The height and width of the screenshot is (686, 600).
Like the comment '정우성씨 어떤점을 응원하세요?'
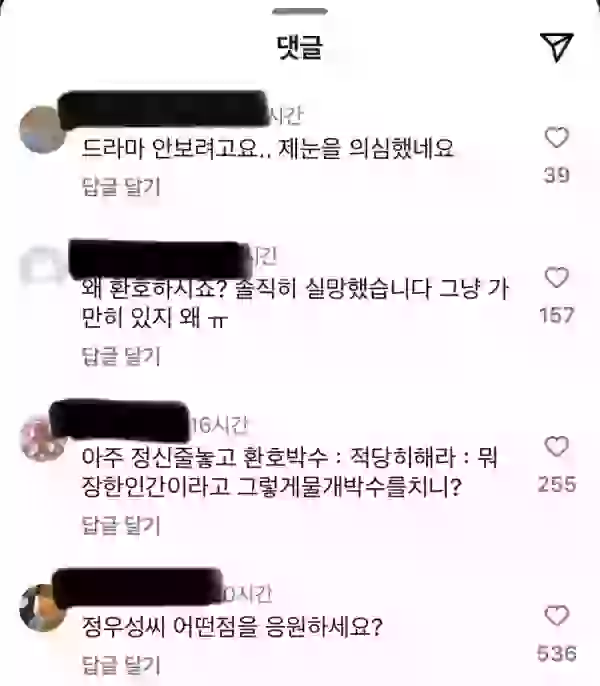point(556,616)
